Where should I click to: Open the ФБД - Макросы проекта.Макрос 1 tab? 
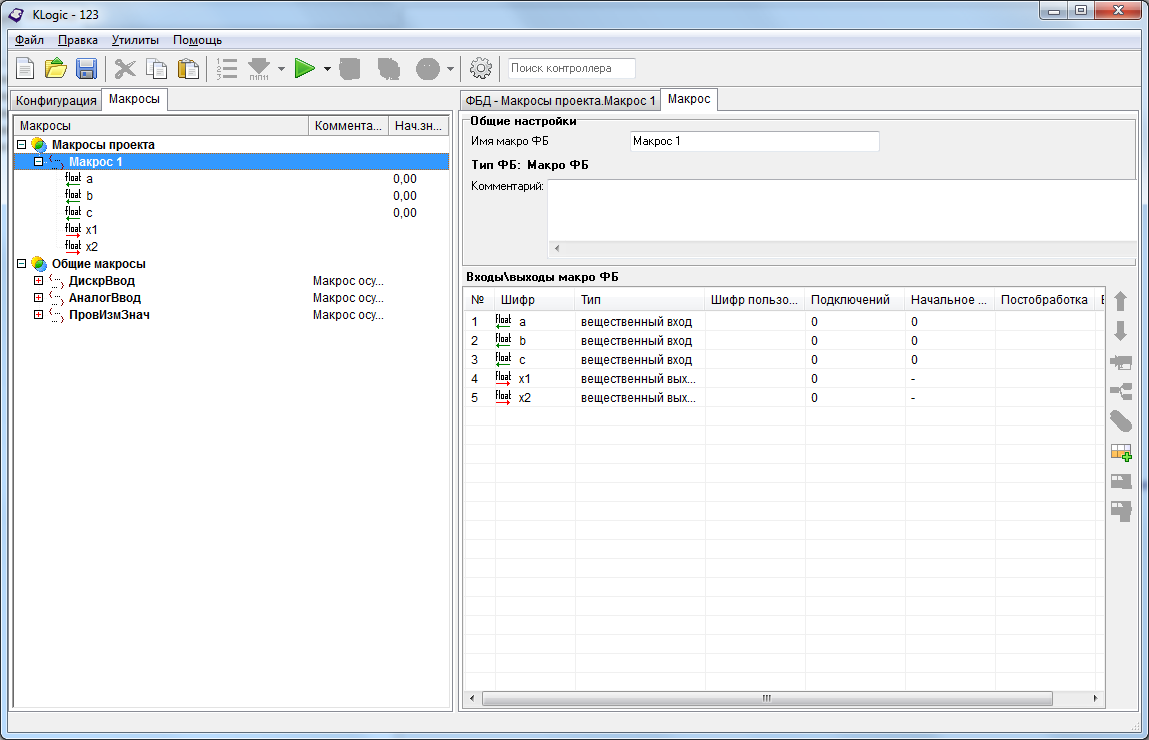[x=560, y=101]
